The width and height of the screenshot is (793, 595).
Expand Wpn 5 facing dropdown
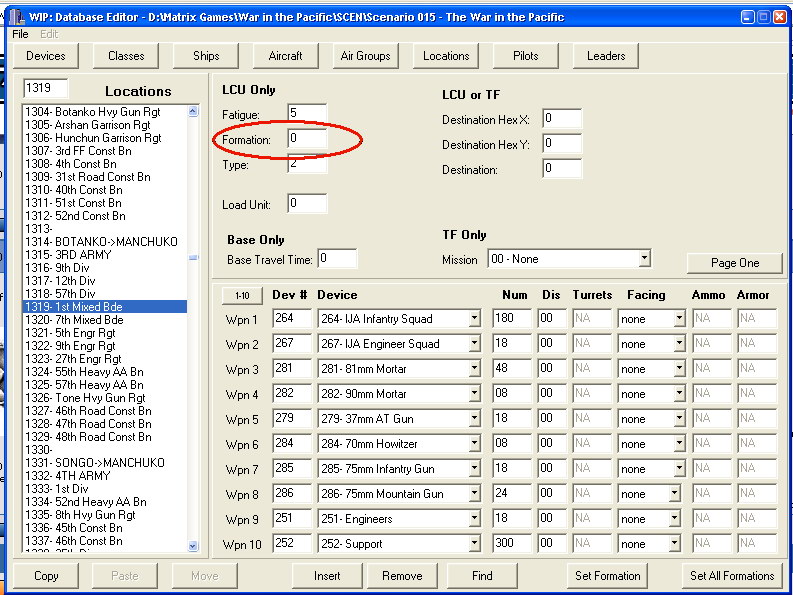pos(679,419)
